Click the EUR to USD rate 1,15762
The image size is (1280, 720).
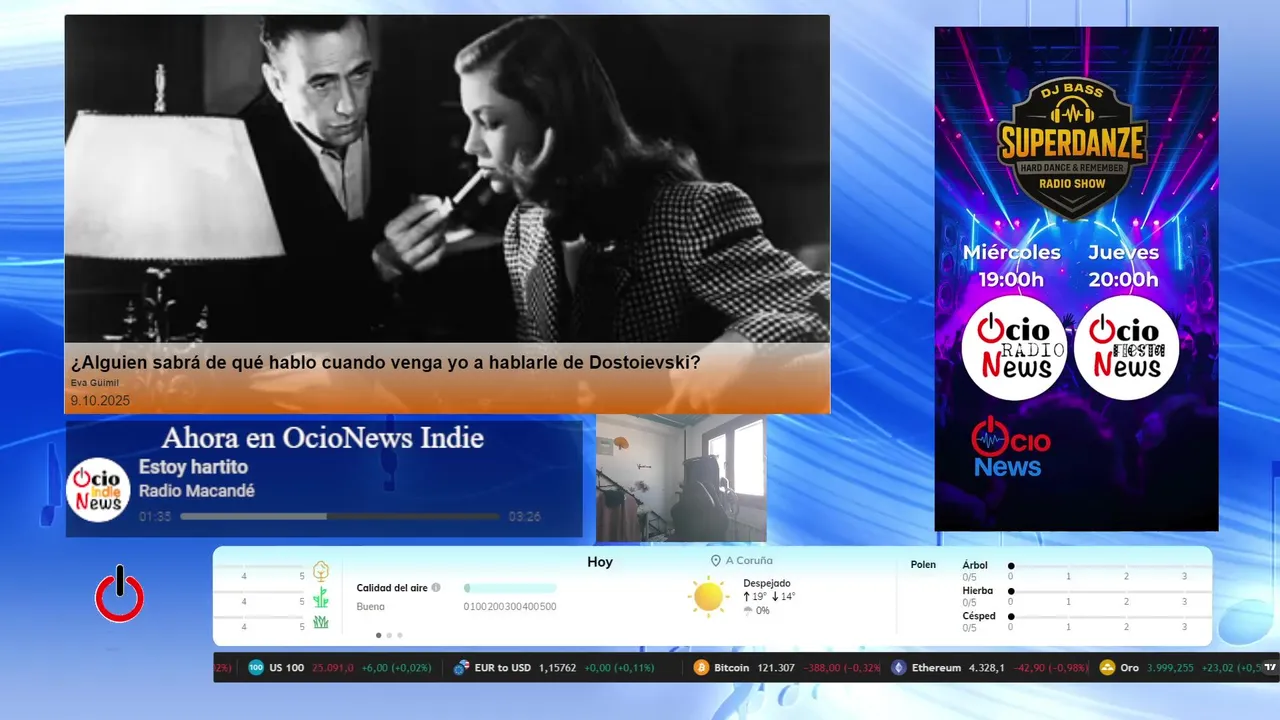(x=558, y=668)
